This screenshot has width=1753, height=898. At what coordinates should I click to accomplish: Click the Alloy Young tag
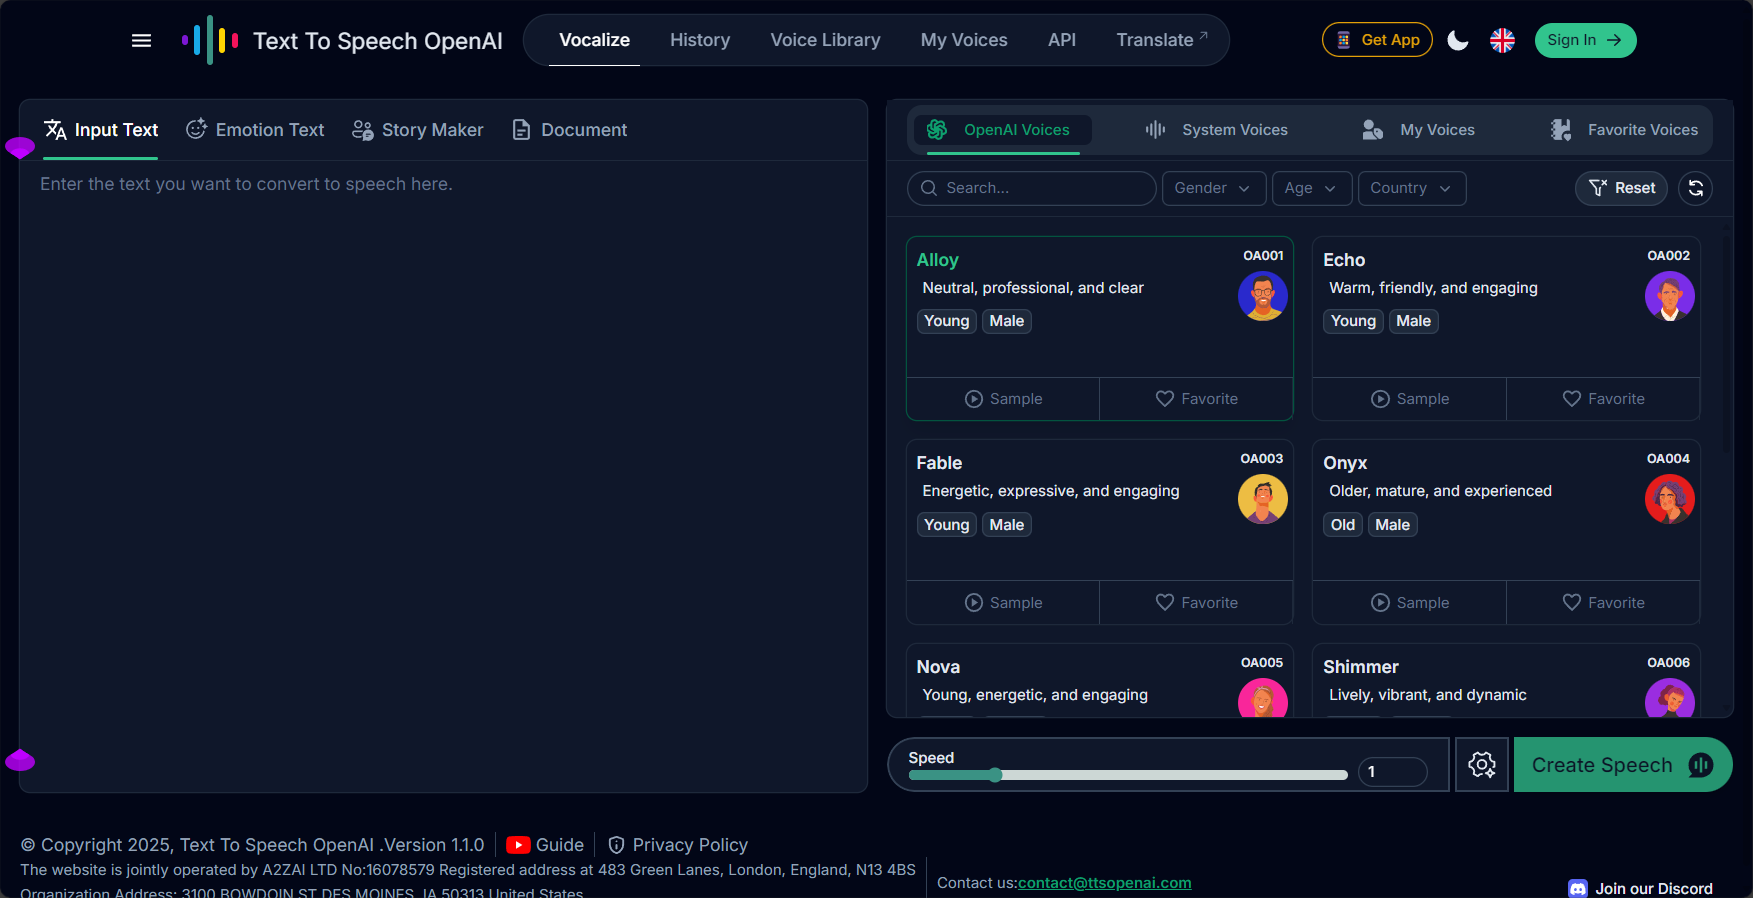(946, 321)
